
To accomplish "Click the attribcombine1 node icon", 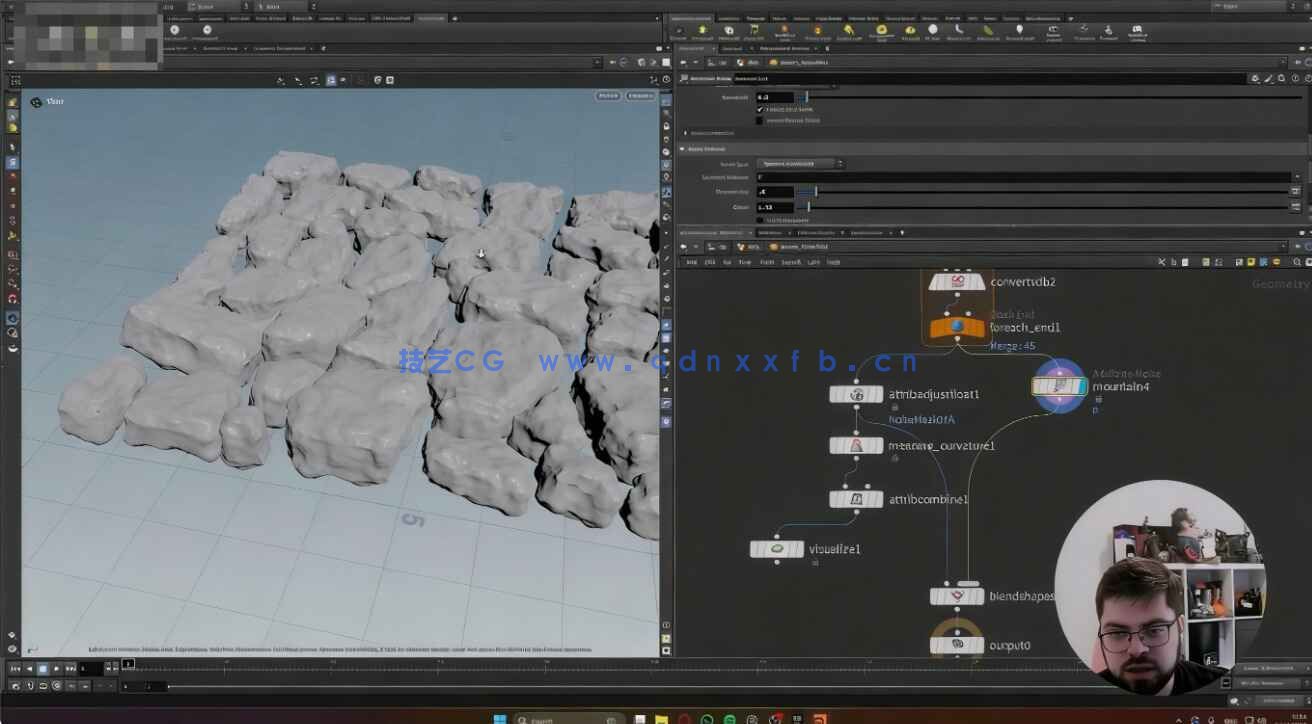I will click(856, 498).
